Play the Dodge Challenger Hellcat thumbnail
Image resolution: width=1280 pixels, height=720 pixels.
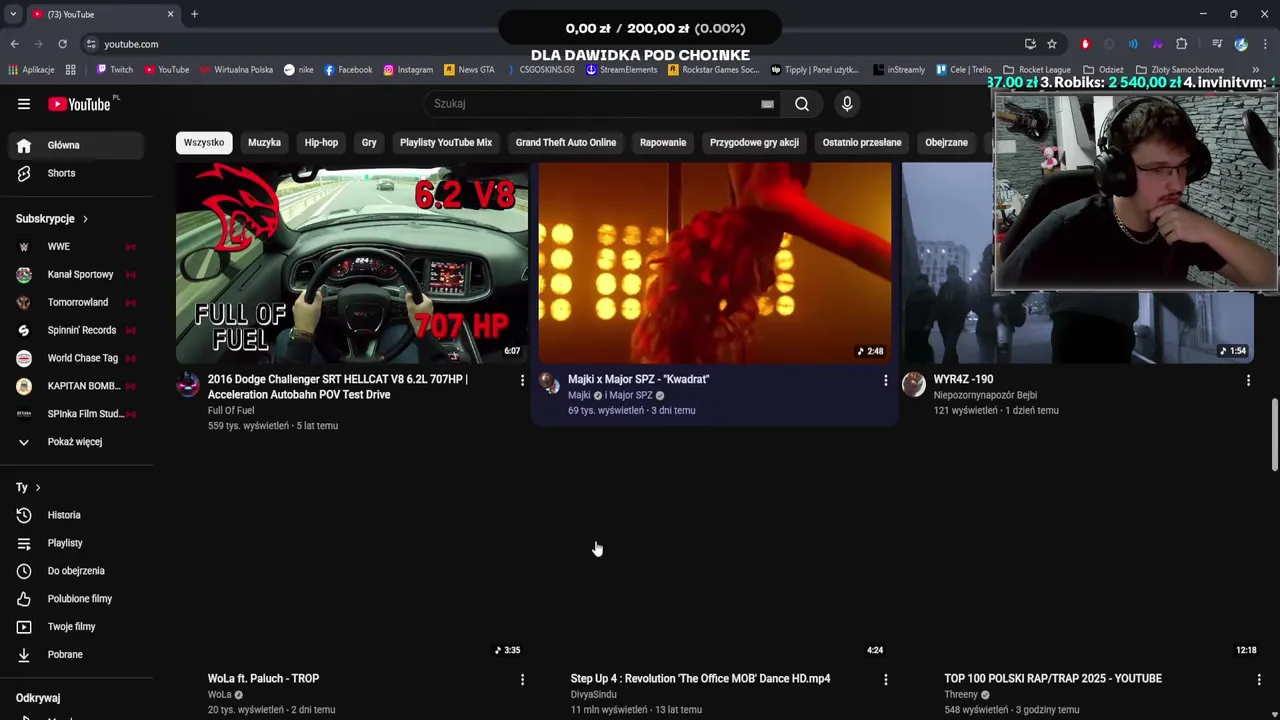coord(352,262)
